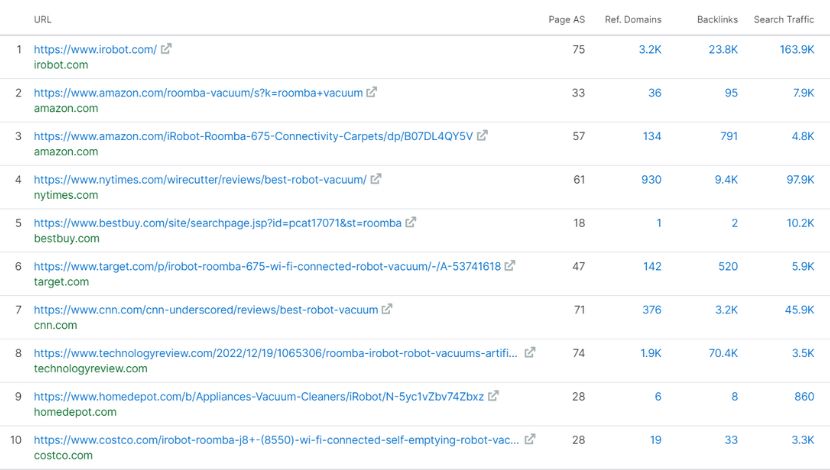Sort by Search Traffic column header
Viewport: 830px width, 470px height.
[x=783, y=19]
